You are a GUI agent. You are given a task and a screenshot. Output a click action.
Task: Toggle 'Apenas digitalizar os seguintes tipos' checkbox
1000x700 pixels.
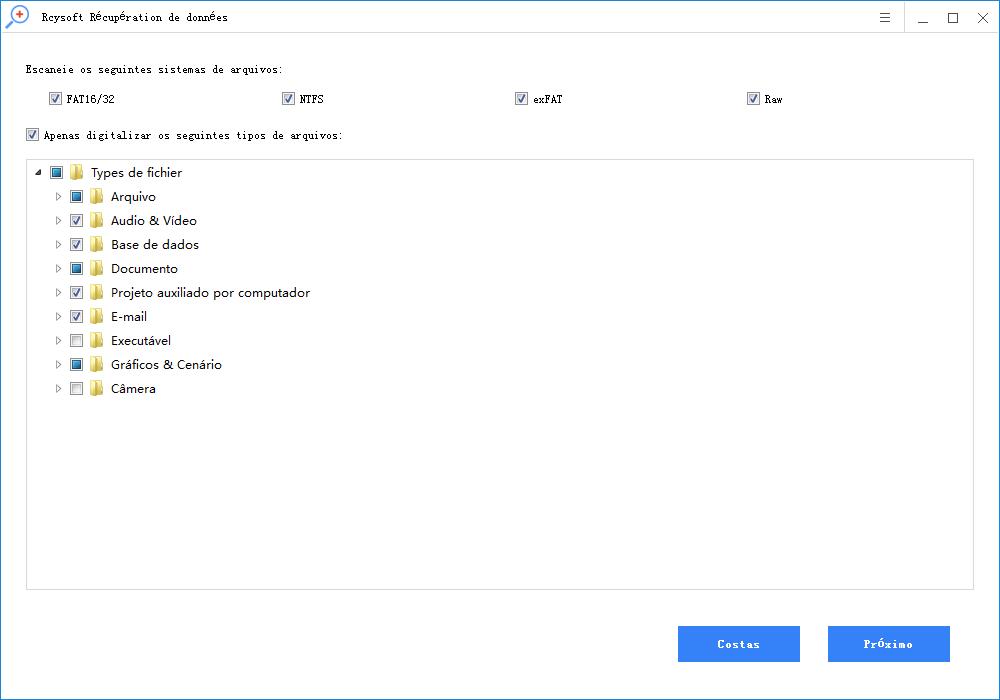(33, 135)
